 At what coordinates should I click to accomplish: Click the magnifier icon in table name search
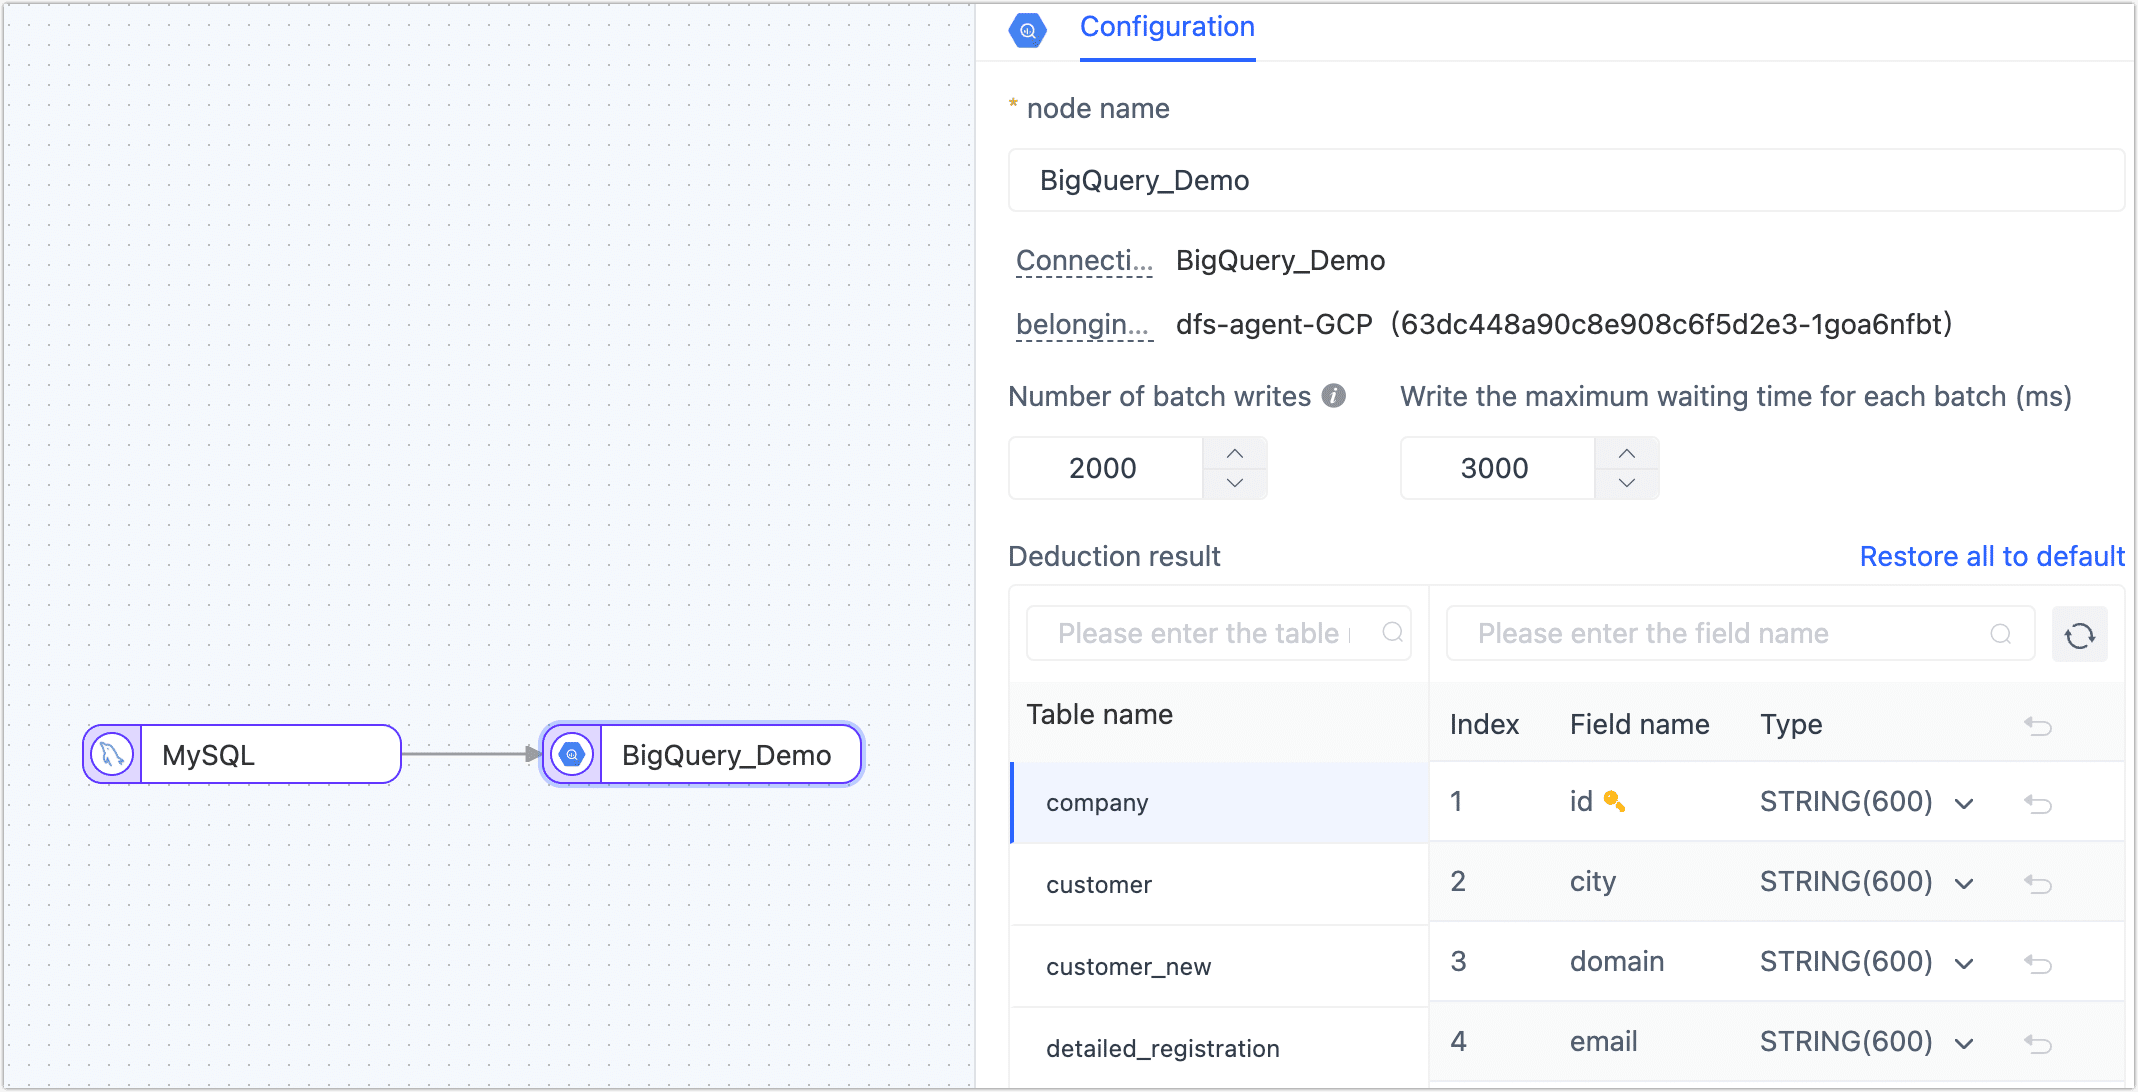click(1393, 633)
